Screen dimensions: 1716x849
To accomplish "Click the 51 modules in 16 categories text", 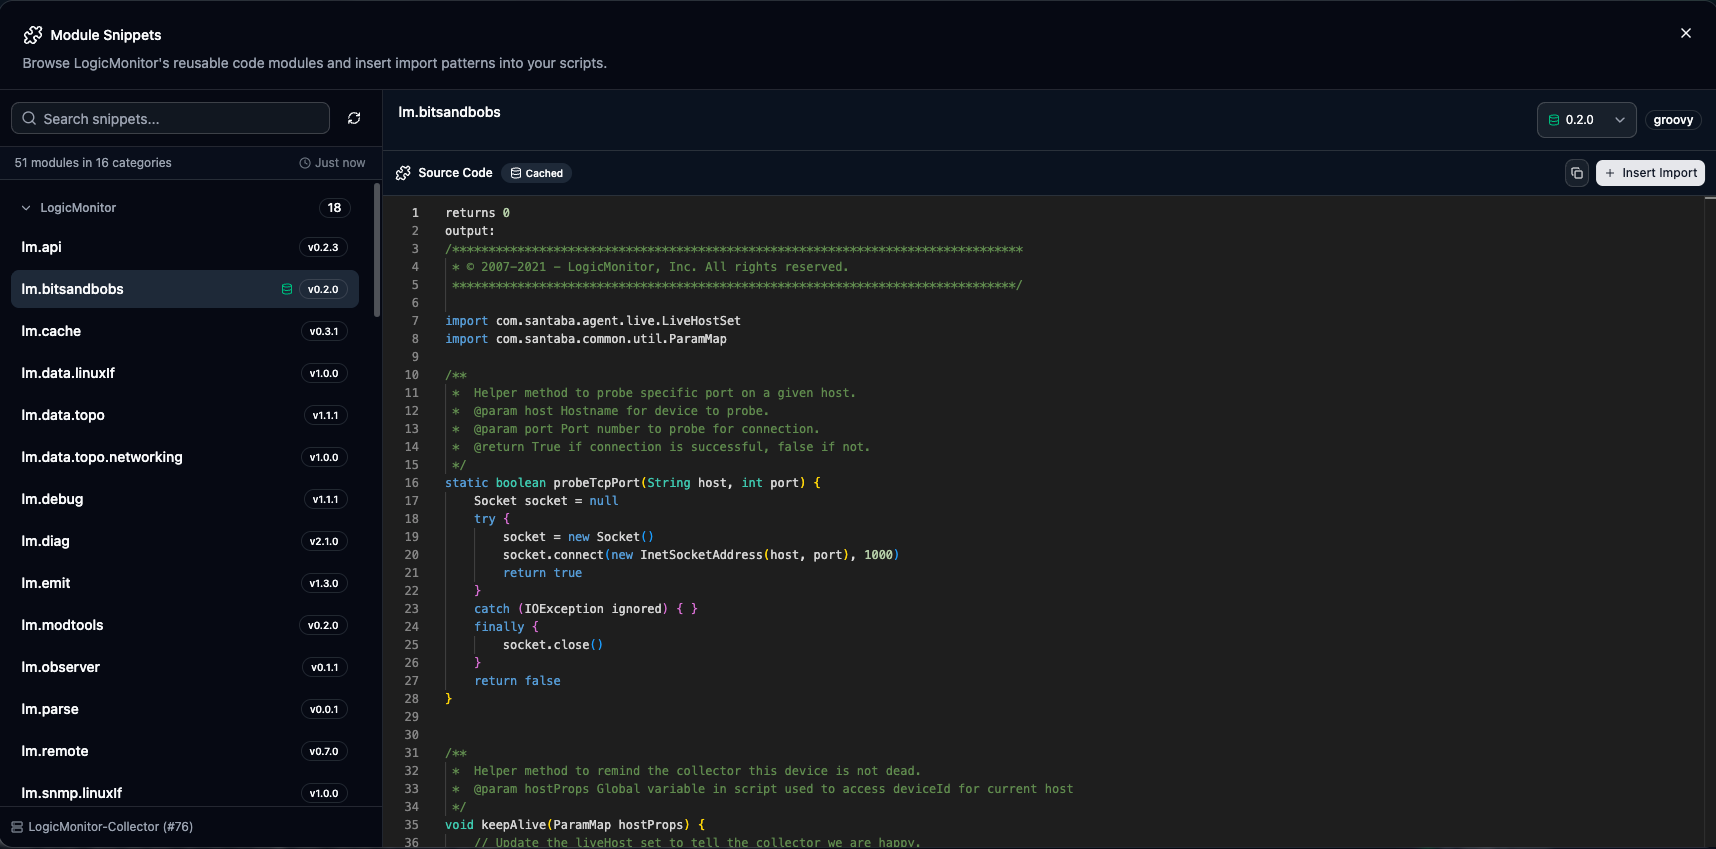I will coord(93,163).
